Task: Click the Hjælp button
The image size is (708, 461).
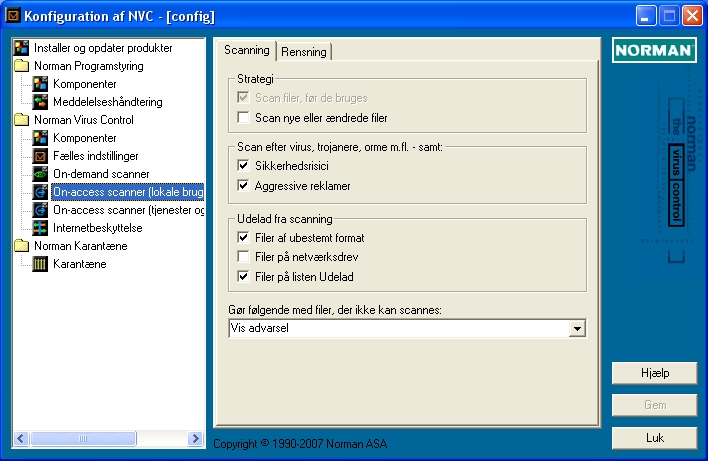Action: (655, 373)
